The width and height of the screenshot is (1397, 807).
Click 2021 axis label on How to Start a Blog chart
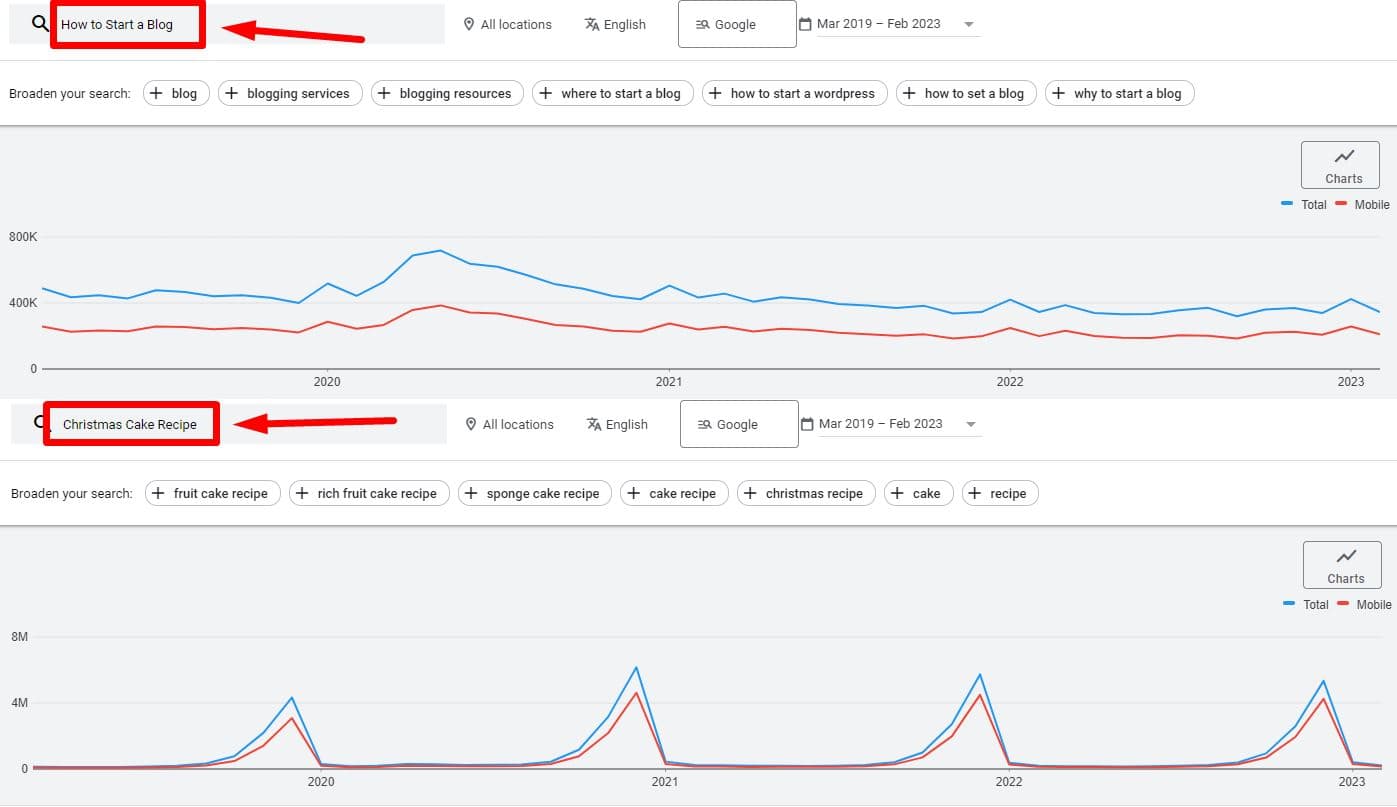coord(668,381)
